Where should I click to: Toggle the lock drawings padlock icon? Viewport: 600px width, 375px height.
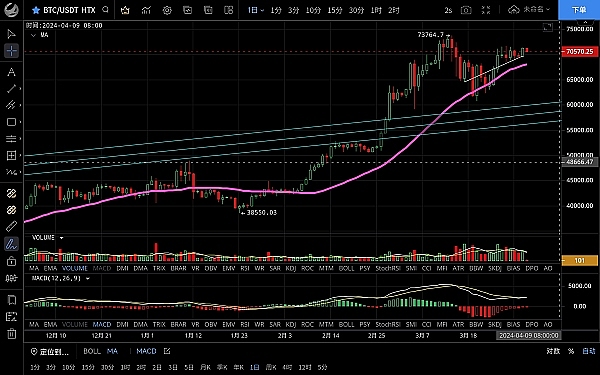coord(11,261)
